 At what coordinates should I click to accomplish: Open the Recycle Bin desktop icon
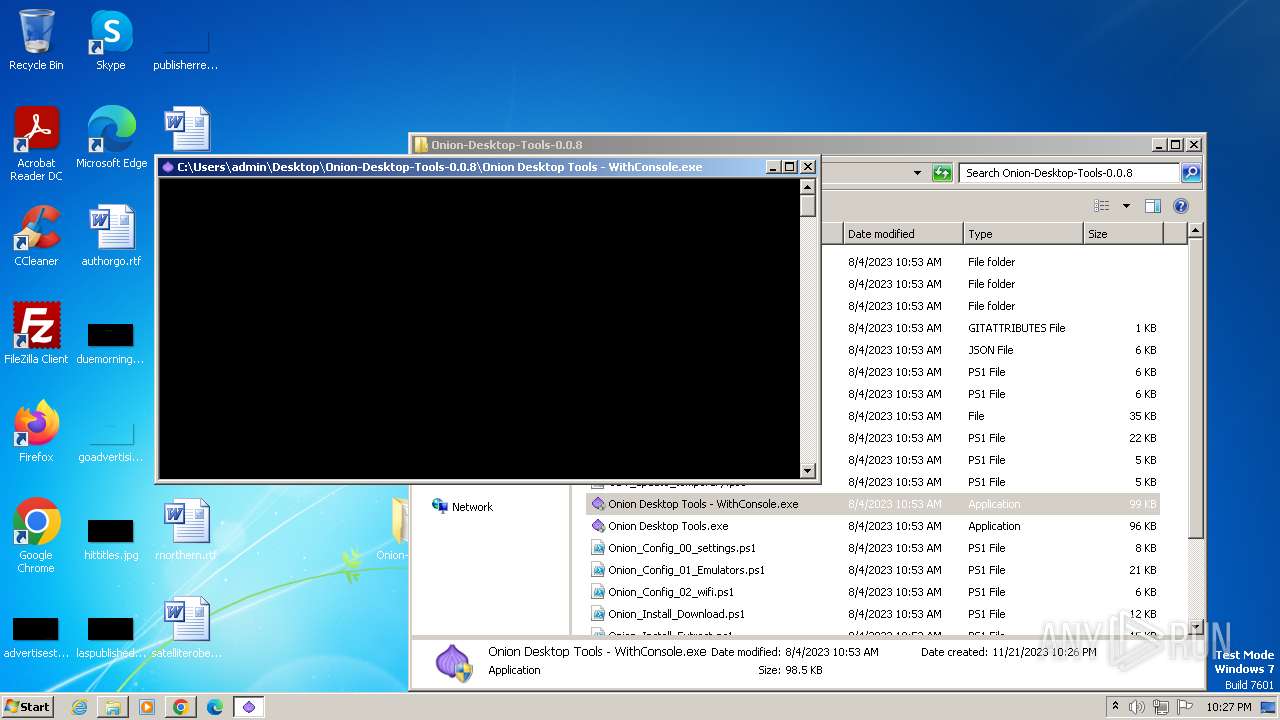(x=36, y=40)
